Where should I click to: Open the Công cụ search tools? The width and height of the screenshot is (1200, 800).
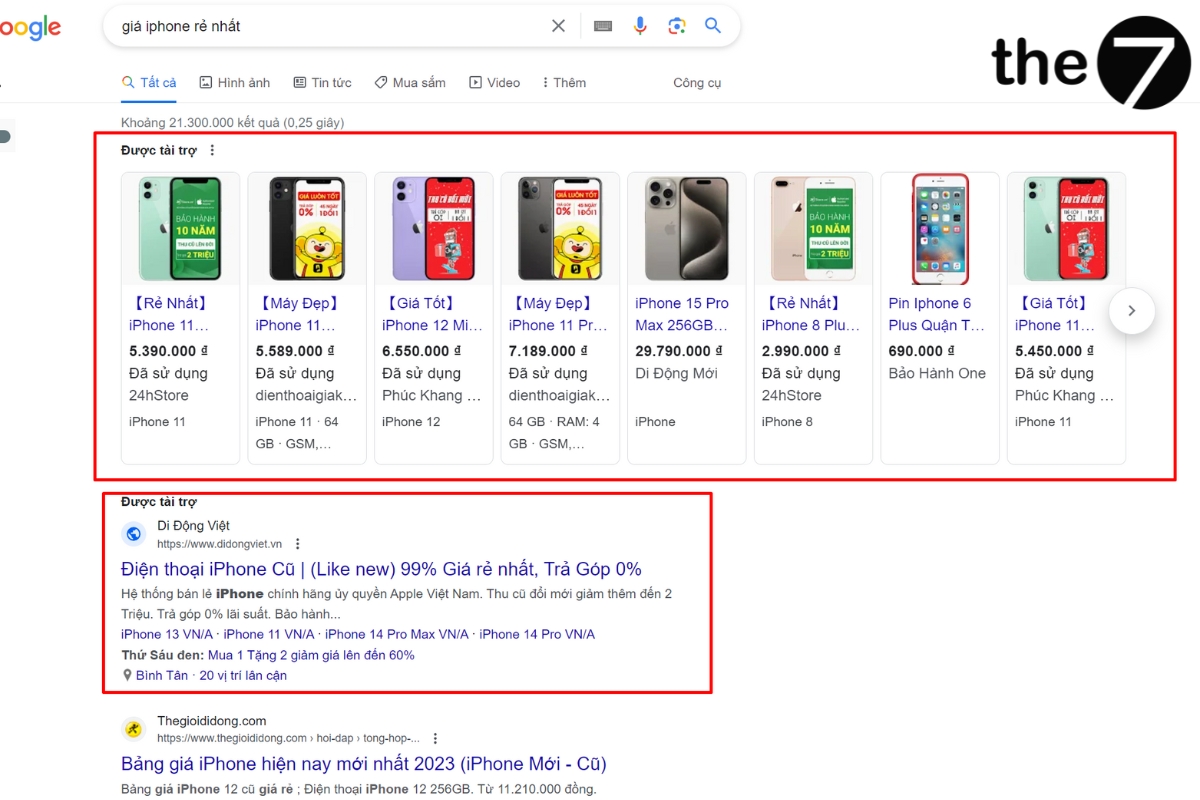click(x=697, y=82)
